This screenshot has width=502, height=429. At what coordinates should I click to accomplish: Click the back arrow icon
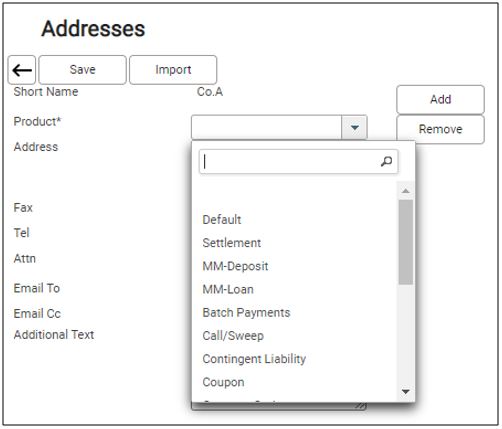click(22, 70)
